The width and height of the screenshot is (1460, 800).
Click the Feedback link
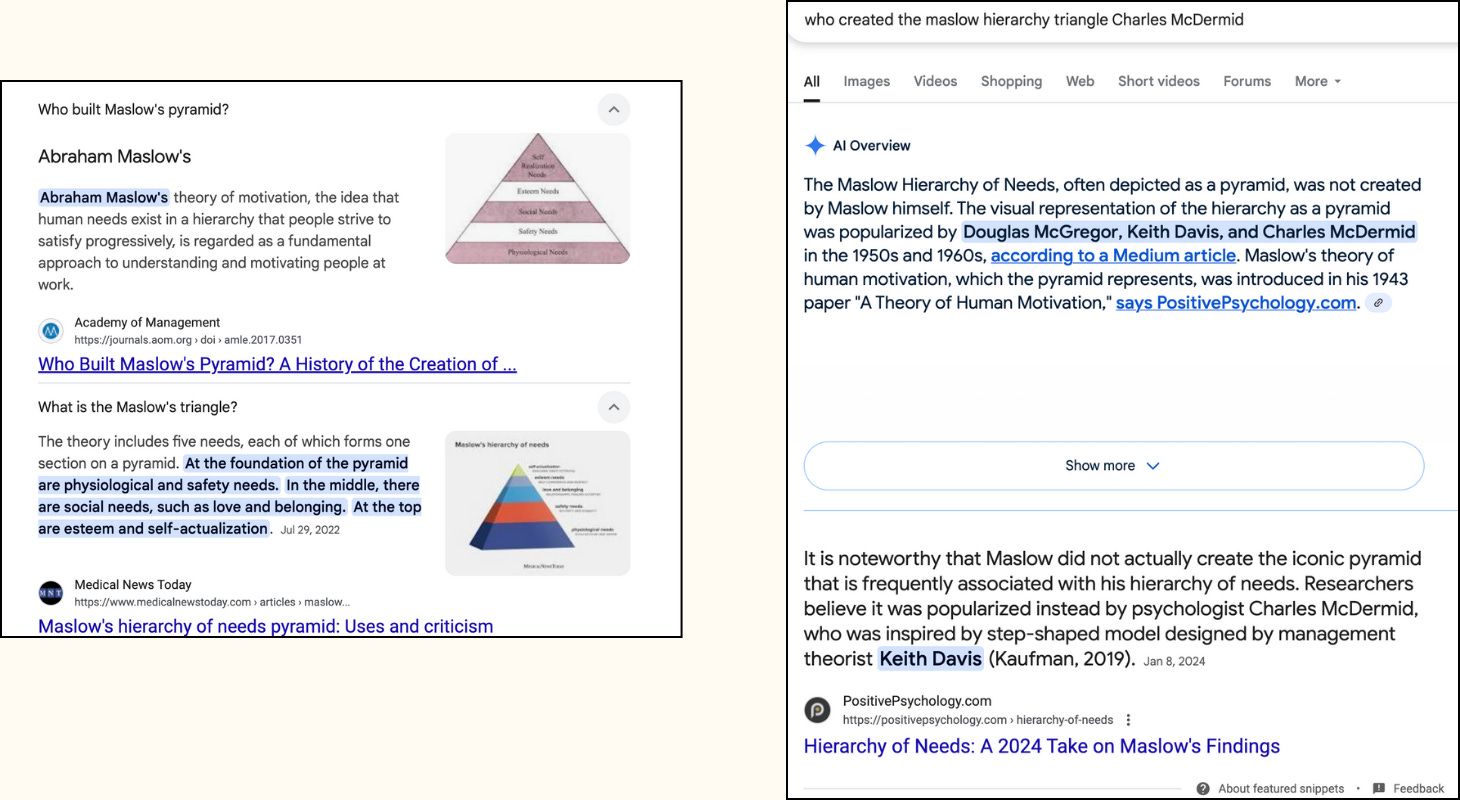[x=1418, y=788]
